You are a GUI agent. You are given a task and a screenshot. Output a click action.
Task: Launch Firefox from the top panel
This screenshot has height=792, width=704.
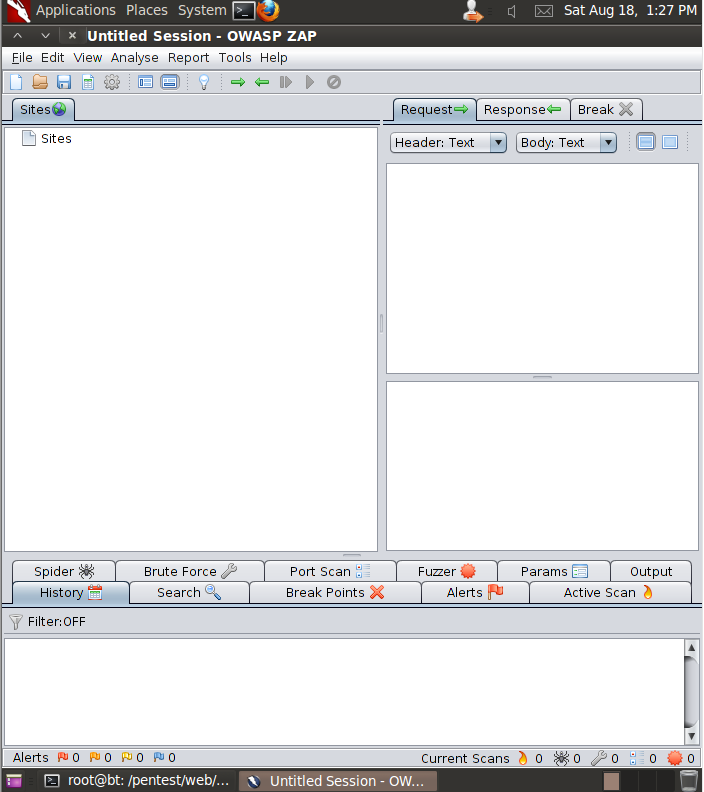click(268, 11)
